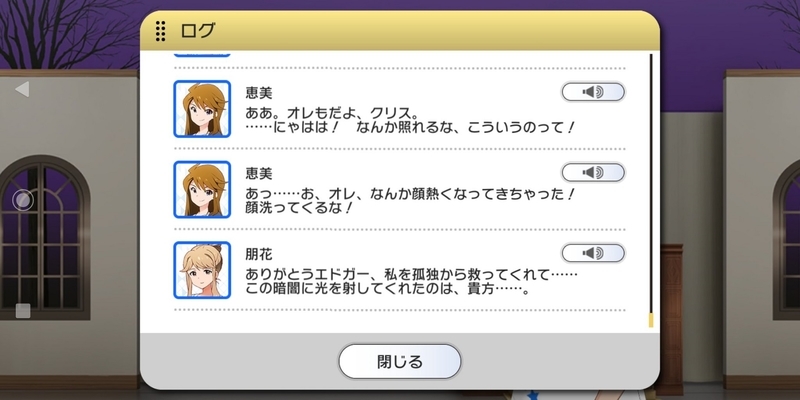Screen dimensions: 800x400
Task: Click the yellow scrollbar thumb
Action: coord(651,320)
